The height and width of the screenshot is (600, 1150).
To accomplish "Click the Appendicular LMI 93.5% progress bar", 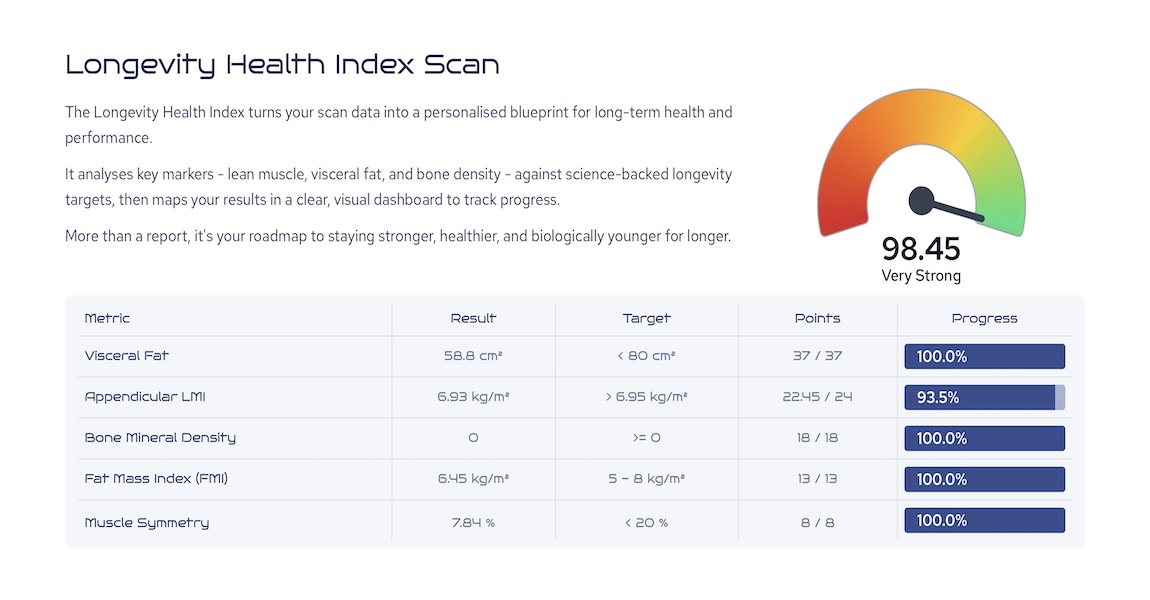I will click(x=984, y=398).
